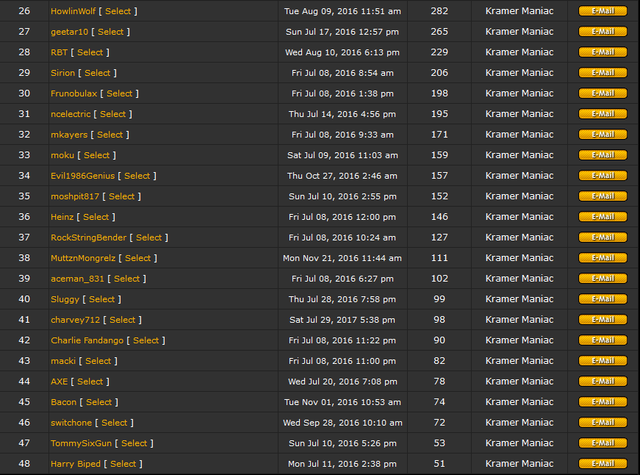This screenshot has width=640, height=475.
Task: Click the E-Mail button for mkayers
Action: (x=603, y=134)
